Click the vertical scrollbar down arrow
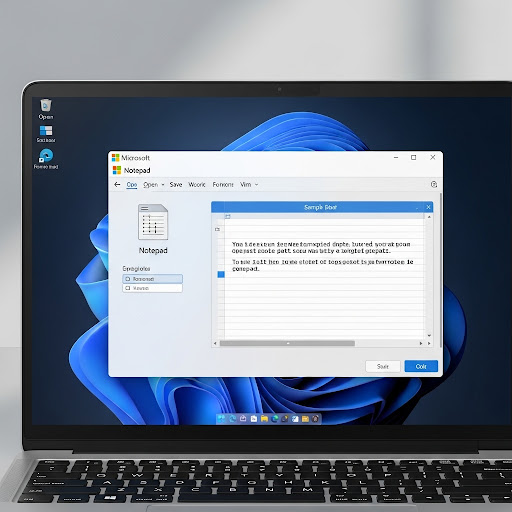This screenshot has width=512, height=512. [x=429, y=335]
